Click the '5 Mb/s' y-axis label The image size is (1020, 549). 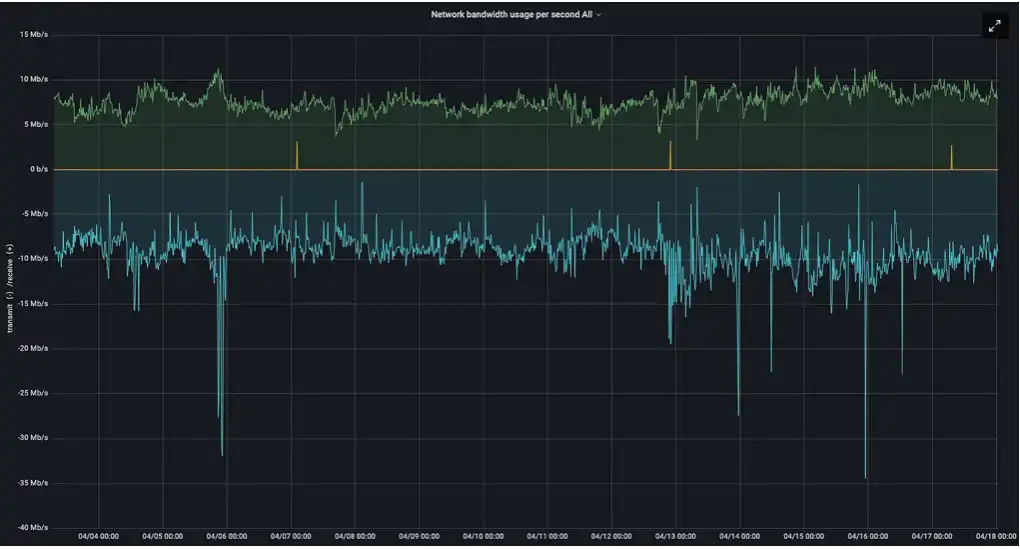36,124
